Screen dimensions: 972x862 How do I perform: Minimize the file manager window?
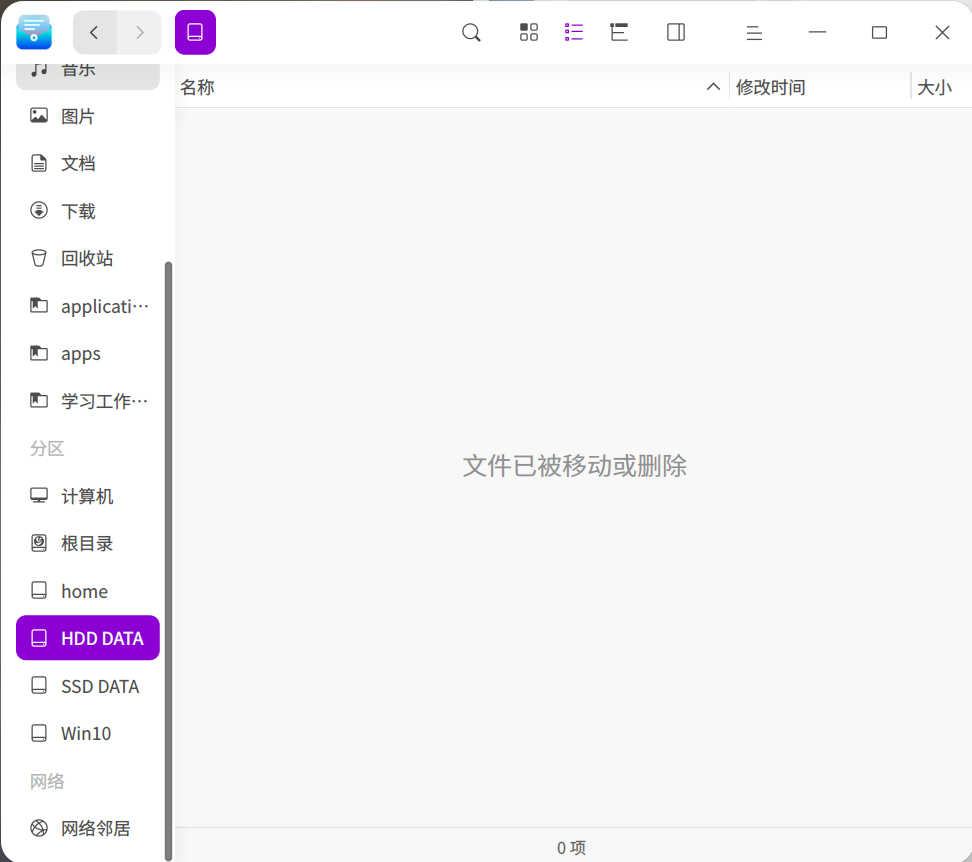818,32
